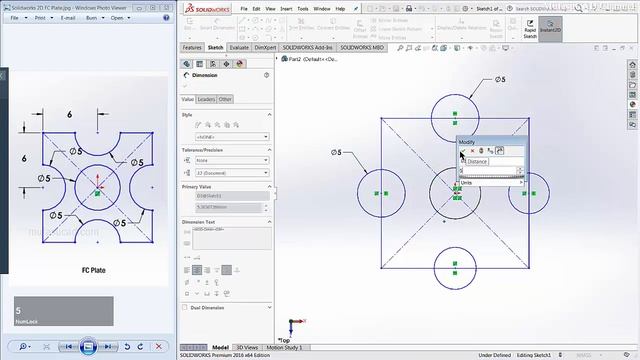Image resolution: width=640 pixels, height=360 pixels.
Task: Open SolidWorks Tools menu
Action: (x=303, y=9)
